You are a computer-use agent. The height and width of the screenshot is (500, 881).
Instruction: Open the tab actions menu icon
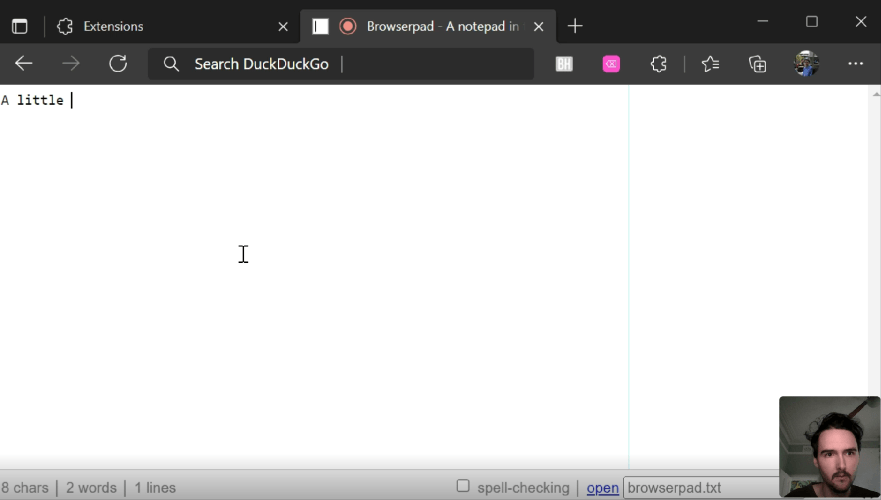pos(20,26)
